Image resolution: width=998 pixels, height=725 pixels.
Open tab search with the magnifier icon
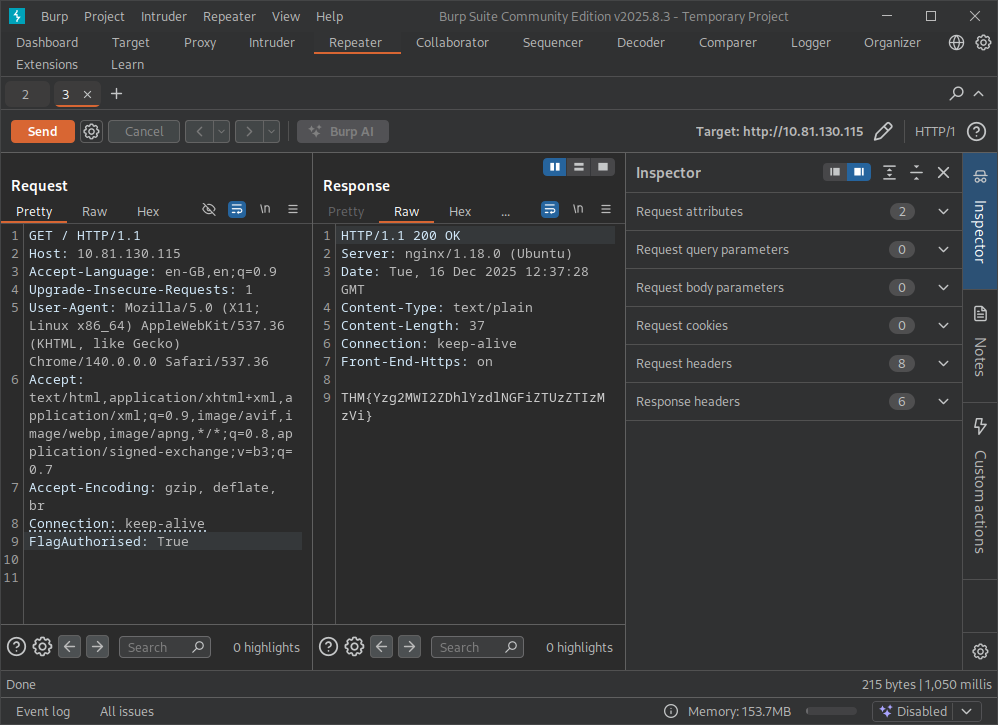[x=957, y=93]
